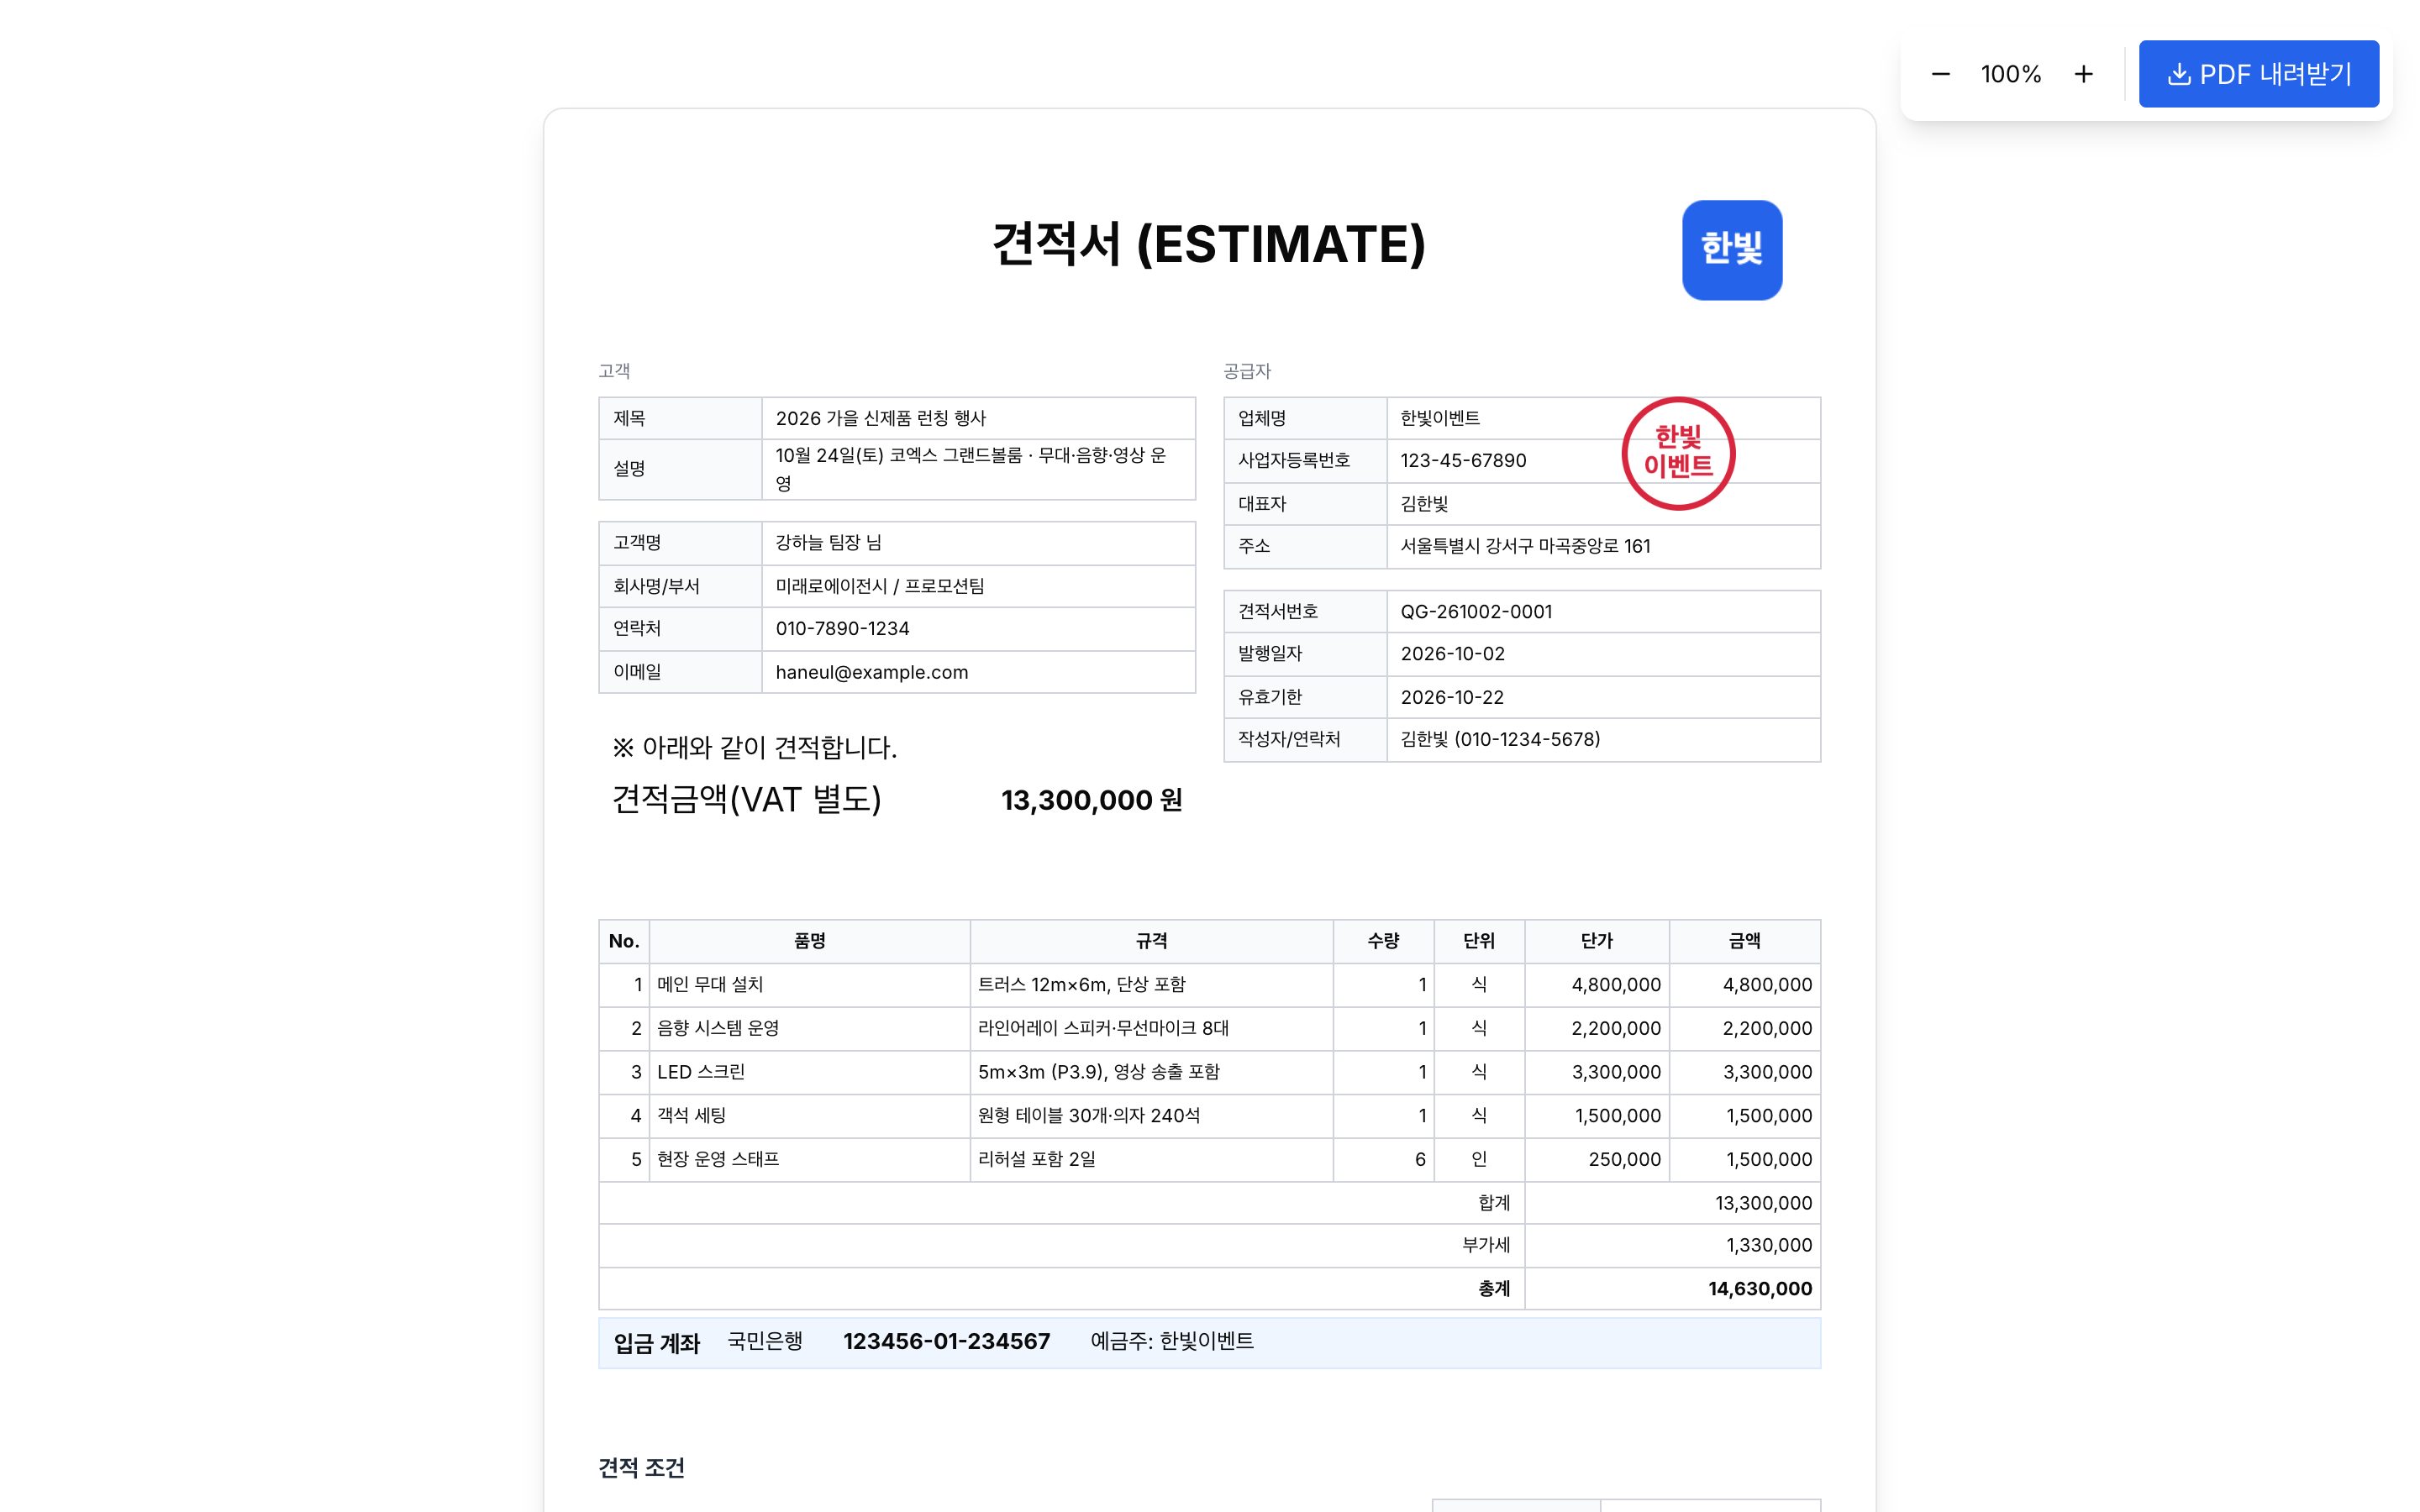Click business number 123-45-67890
The width and height of the screenshot is (2420, 1512).
pos(1463,460)
